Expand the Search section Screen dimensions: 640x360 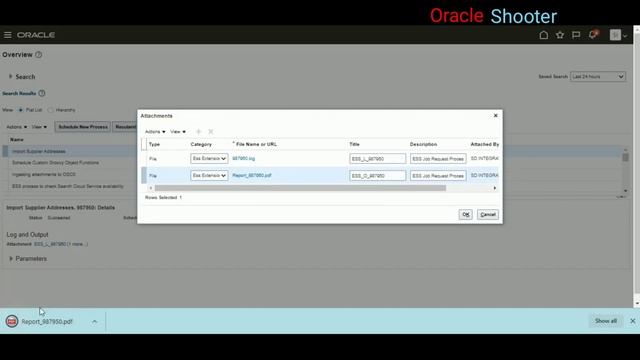pos(11,76)
